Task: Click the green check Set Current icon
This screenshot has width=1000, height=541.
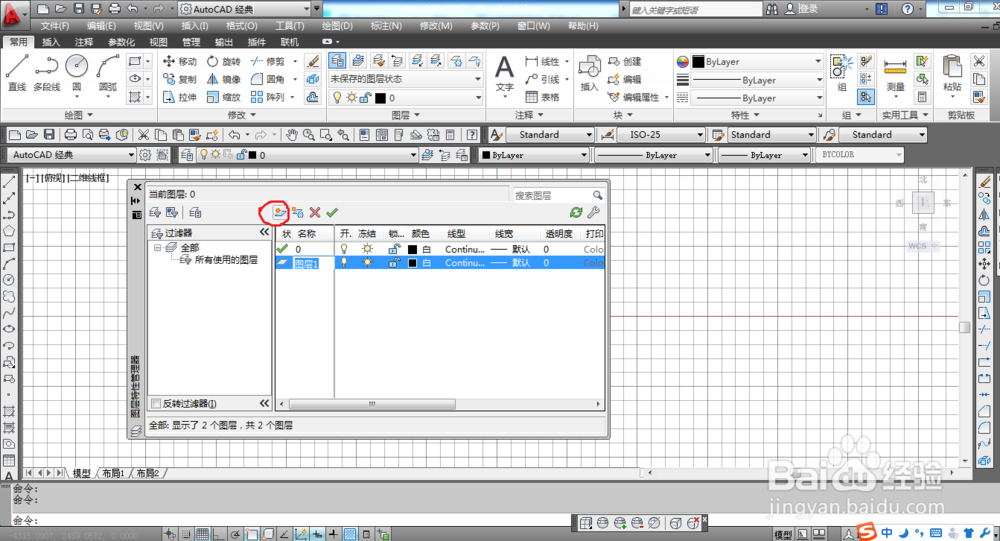Action: coord(332,212)
